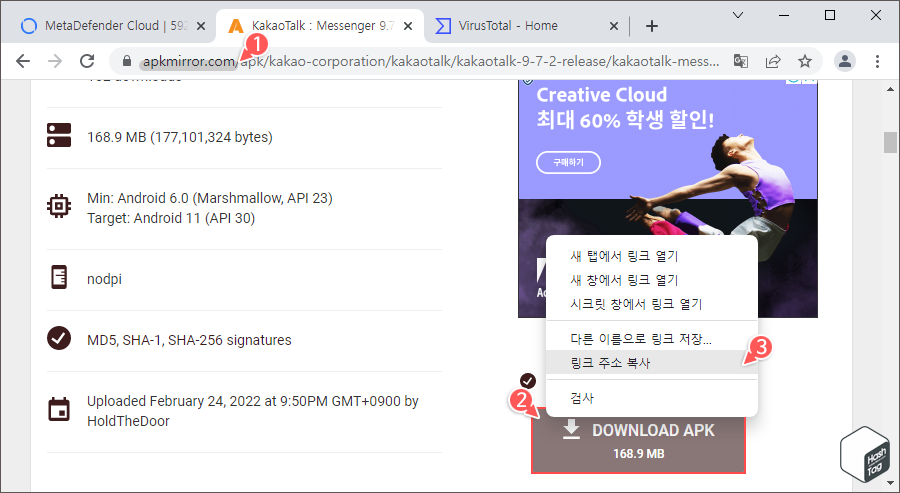Select '검사' inspect menu item
900x493 pixels.
coord(652,398)
